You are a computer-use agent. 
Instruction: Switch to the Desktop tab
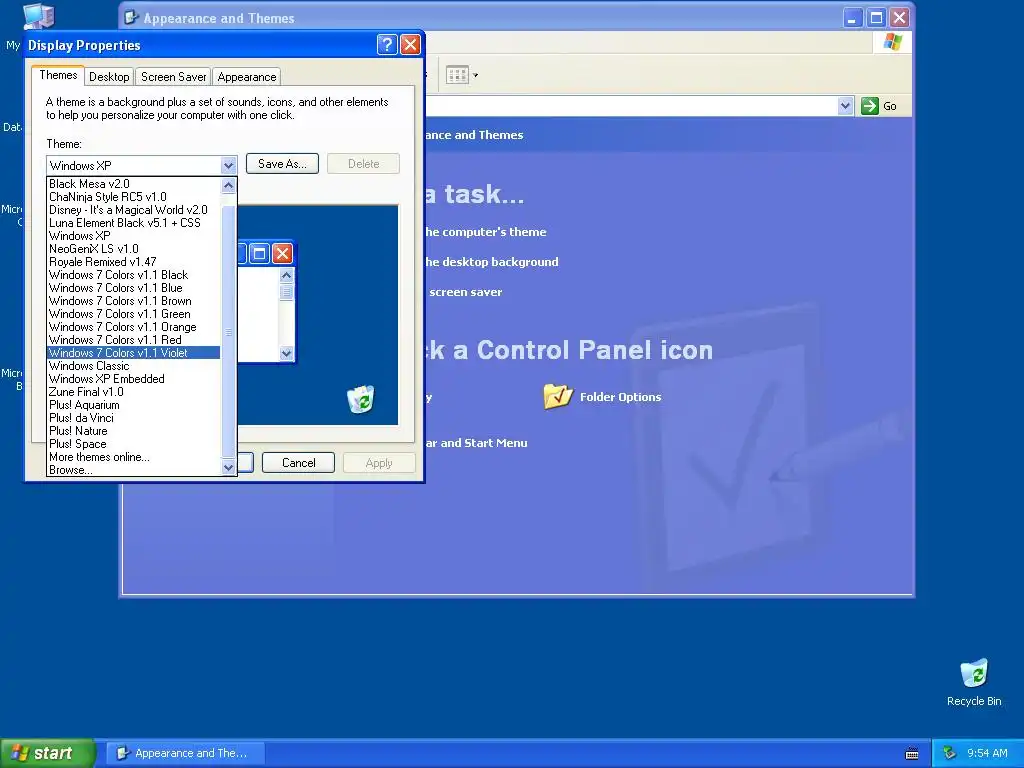[109, 76]
